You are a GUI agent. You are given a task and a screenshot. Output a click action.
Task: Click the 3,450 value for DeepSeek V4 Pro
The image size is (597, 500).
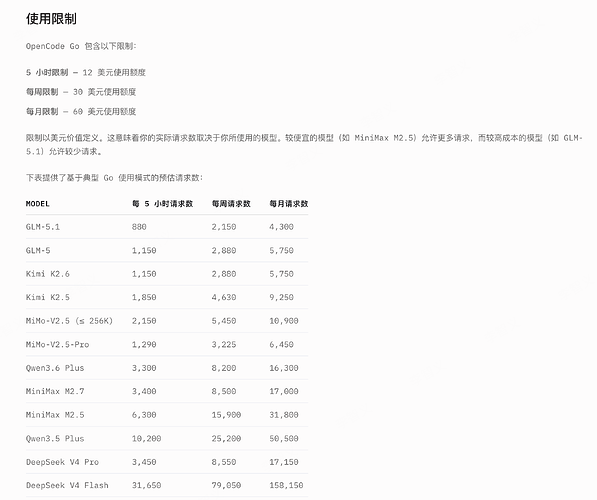[x=144, y=462]
